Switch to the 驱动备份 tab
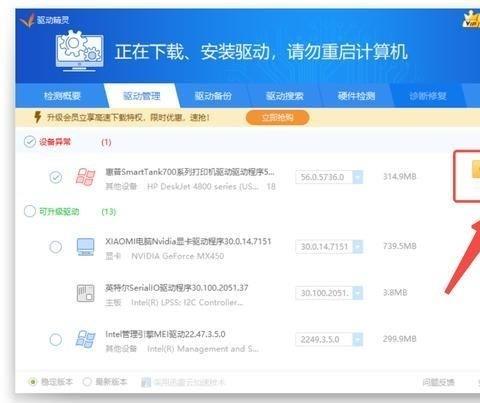 [x=213, y=96]
